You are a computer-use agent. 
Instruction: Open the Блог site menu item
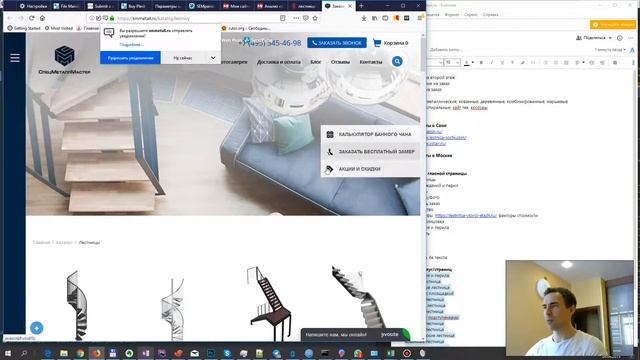(316, 62)
